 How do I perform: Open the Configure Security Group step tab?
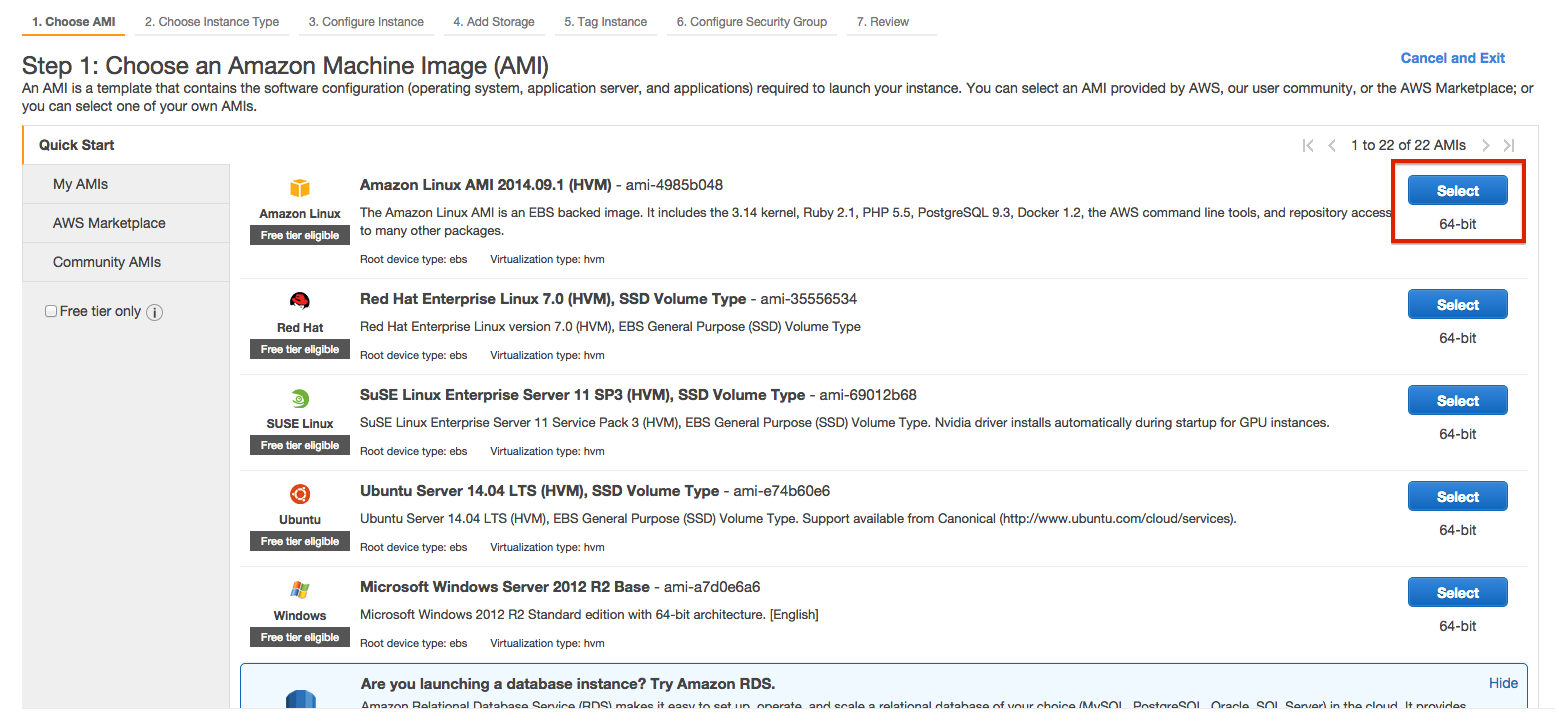(752, 22)
